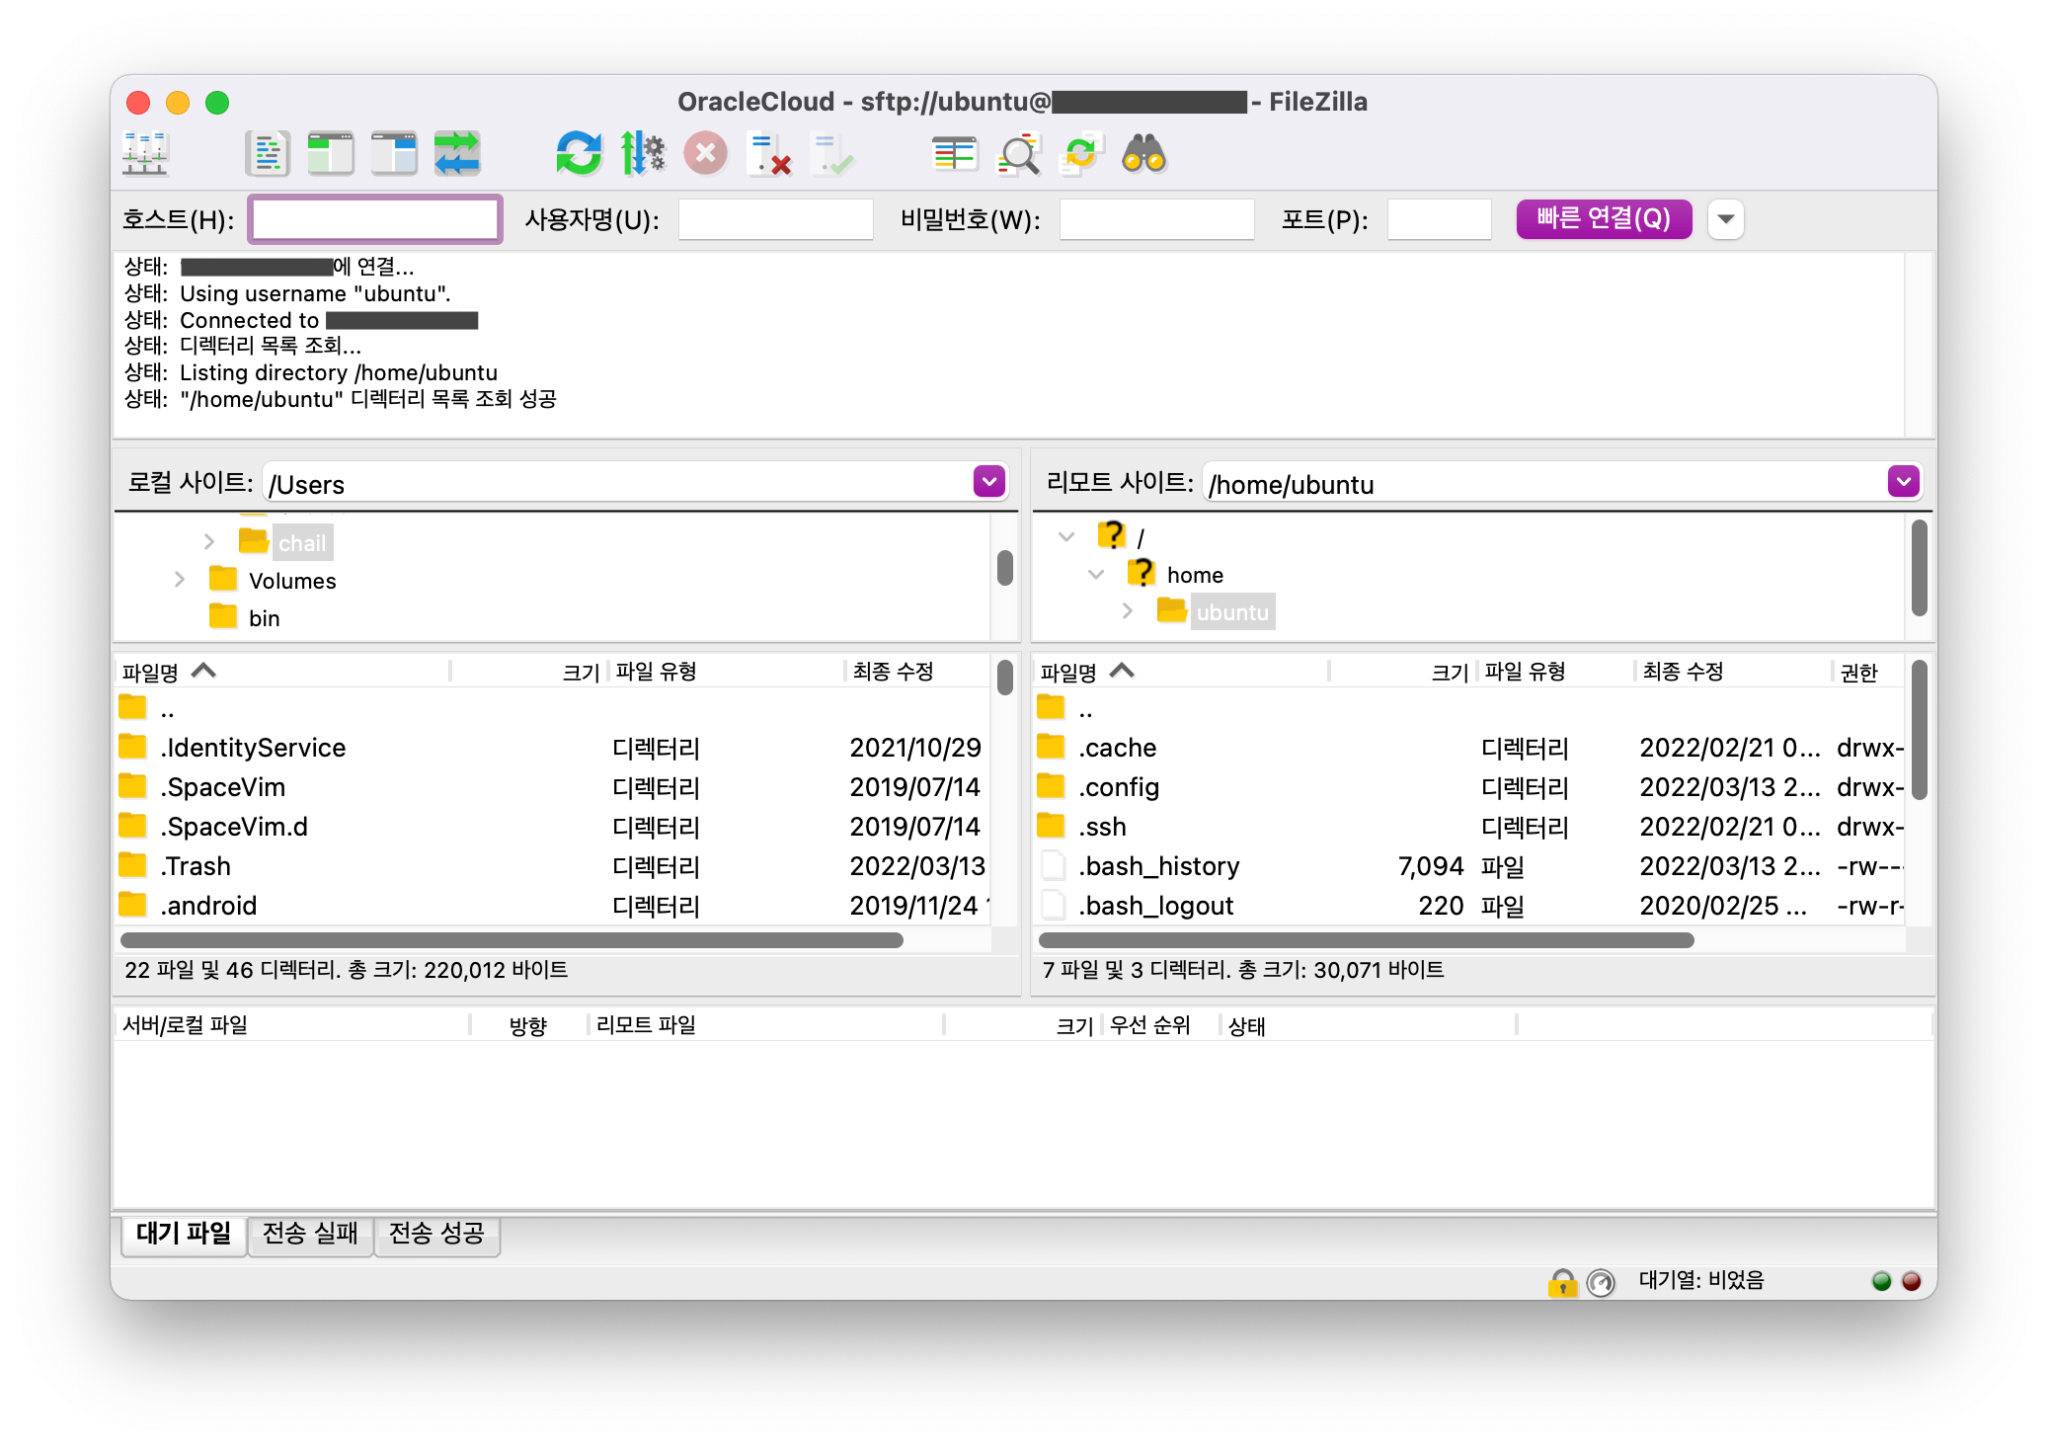Expand the Volumes folder in local tree
The height and width of the screenshot is (1446, 2048).
(x=179, y=580)
